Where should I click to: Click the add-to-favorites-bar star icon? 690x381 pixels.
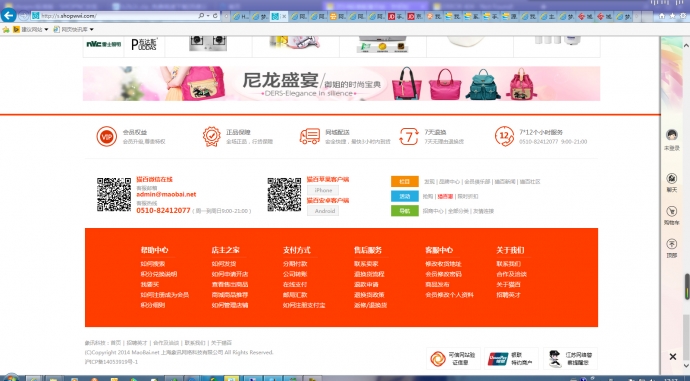pos(6,29)
